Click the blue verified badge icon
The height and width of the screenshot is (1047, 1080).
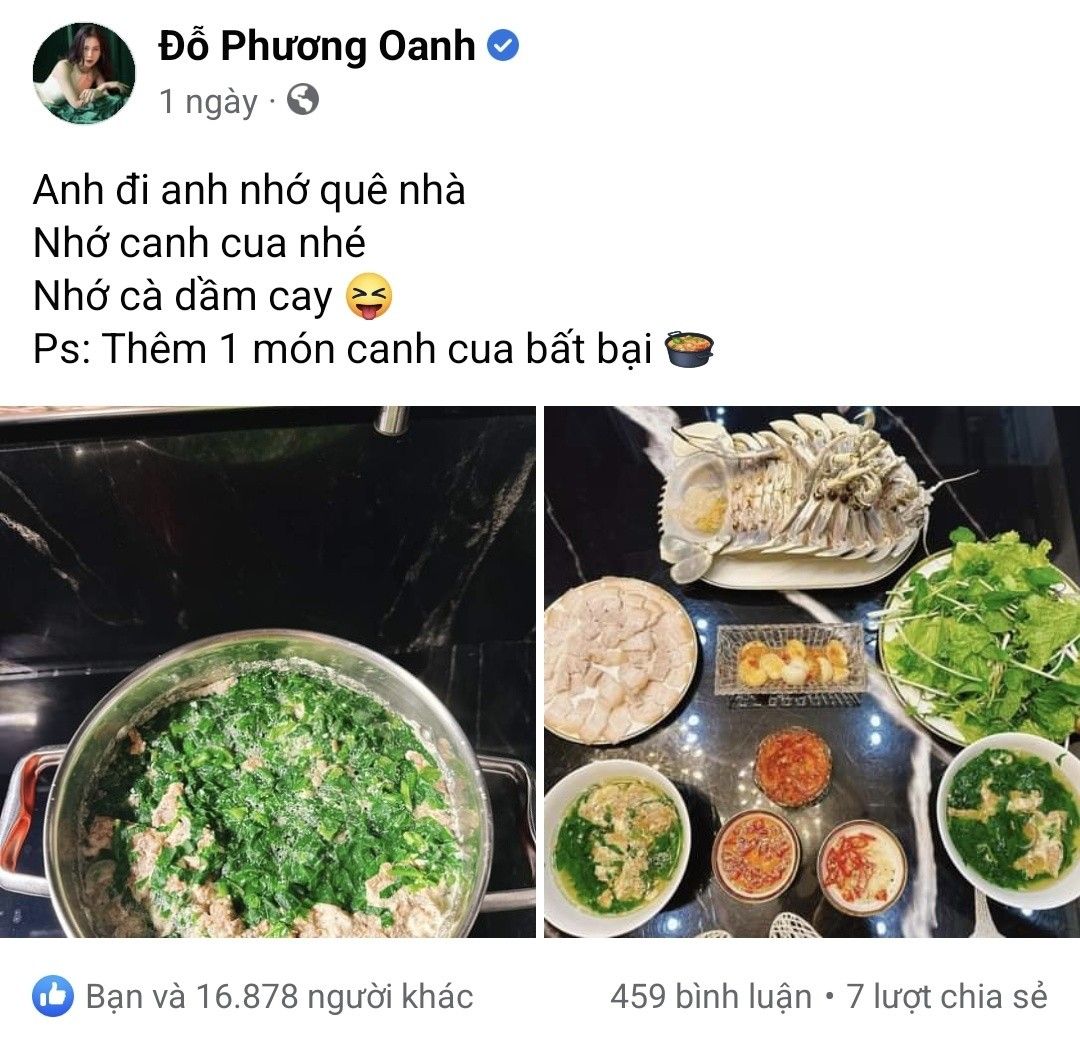pos(503,46)
